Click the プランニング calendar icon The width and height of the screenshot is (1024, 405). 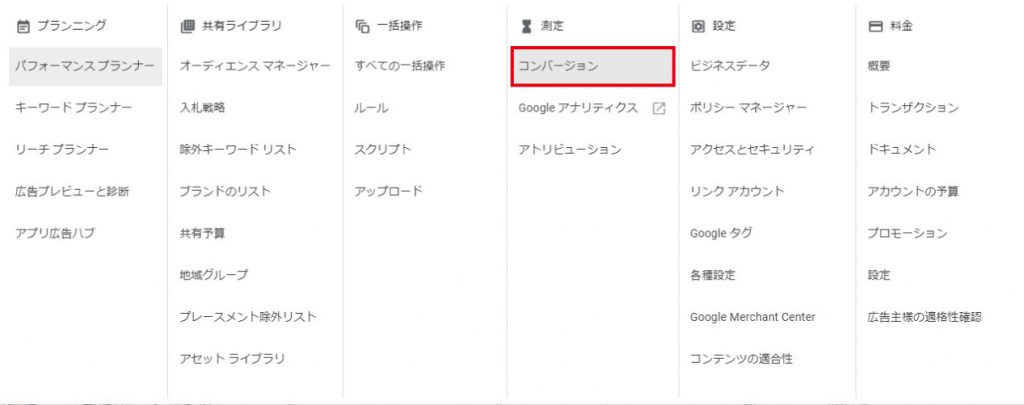(x=23, y=26)
